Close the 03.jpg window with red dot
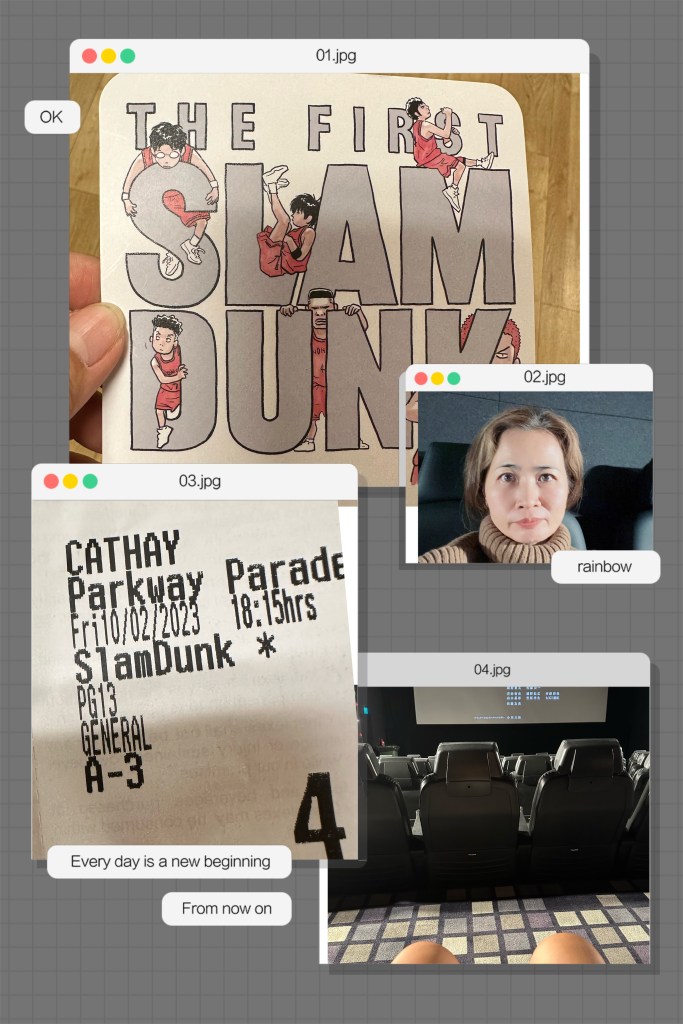Viewport: 683px width, 1024px height. point(51,481)
